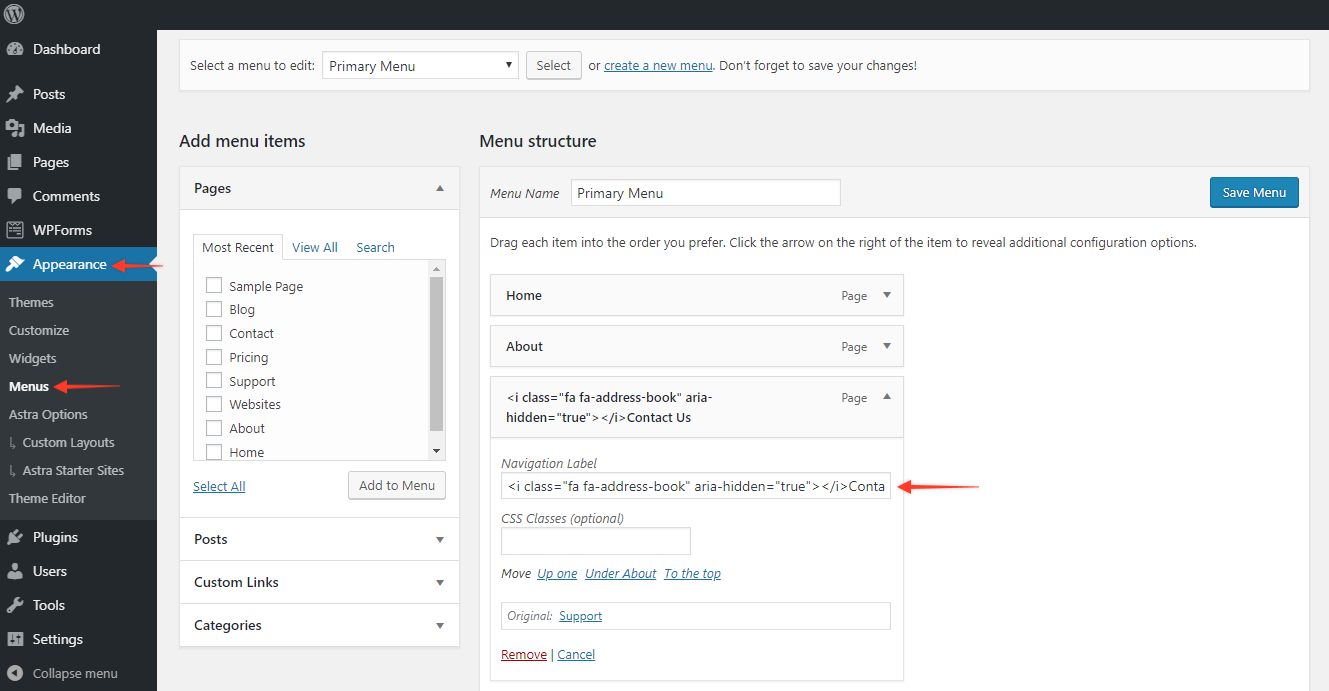Focus the Navigation Label input field
1329x691 pixels.
click(x=696, y=486)
